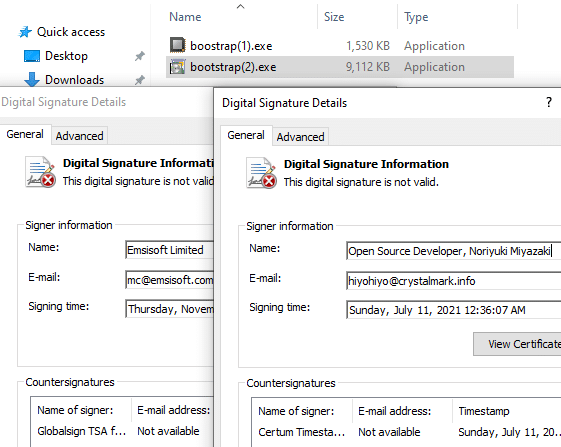Select the bootstrap(2).exe file name
The height and width of the screenshot is (447, 561).
click(x=233, y=67)
